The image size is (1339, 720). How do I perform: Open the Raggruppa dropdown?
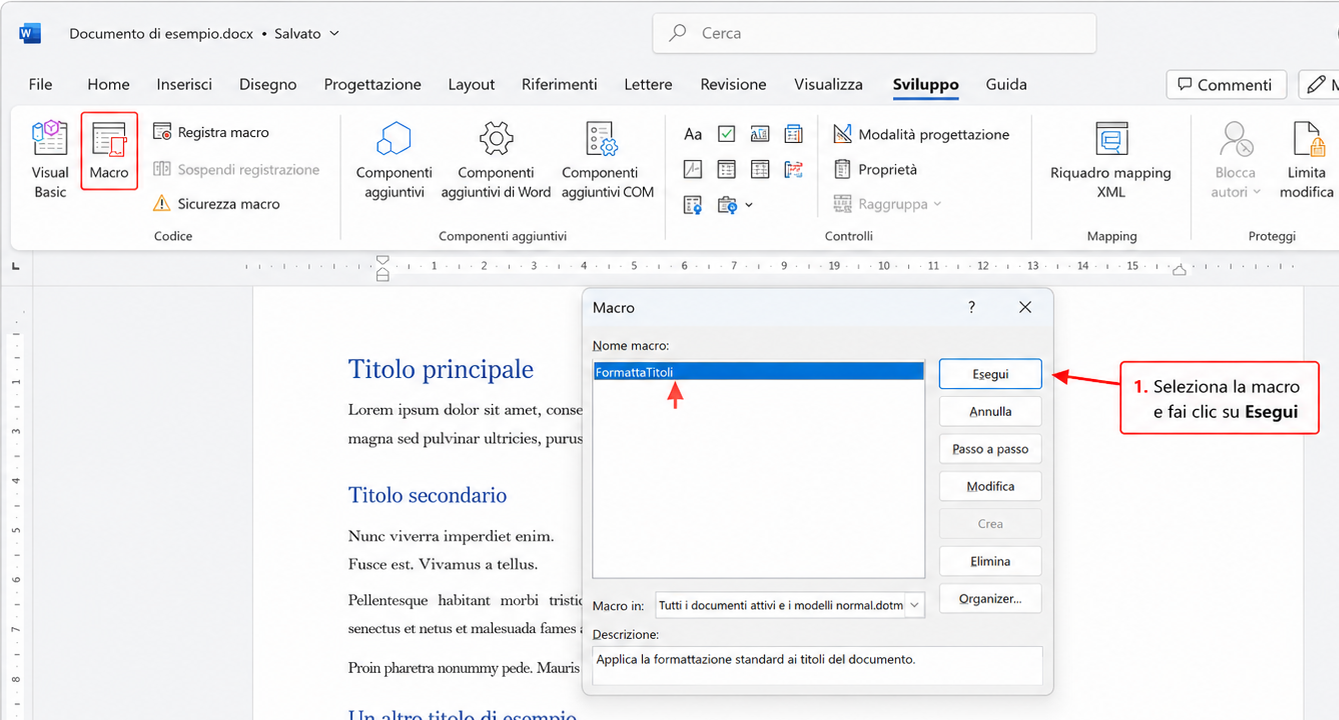[x=887, y=204]
